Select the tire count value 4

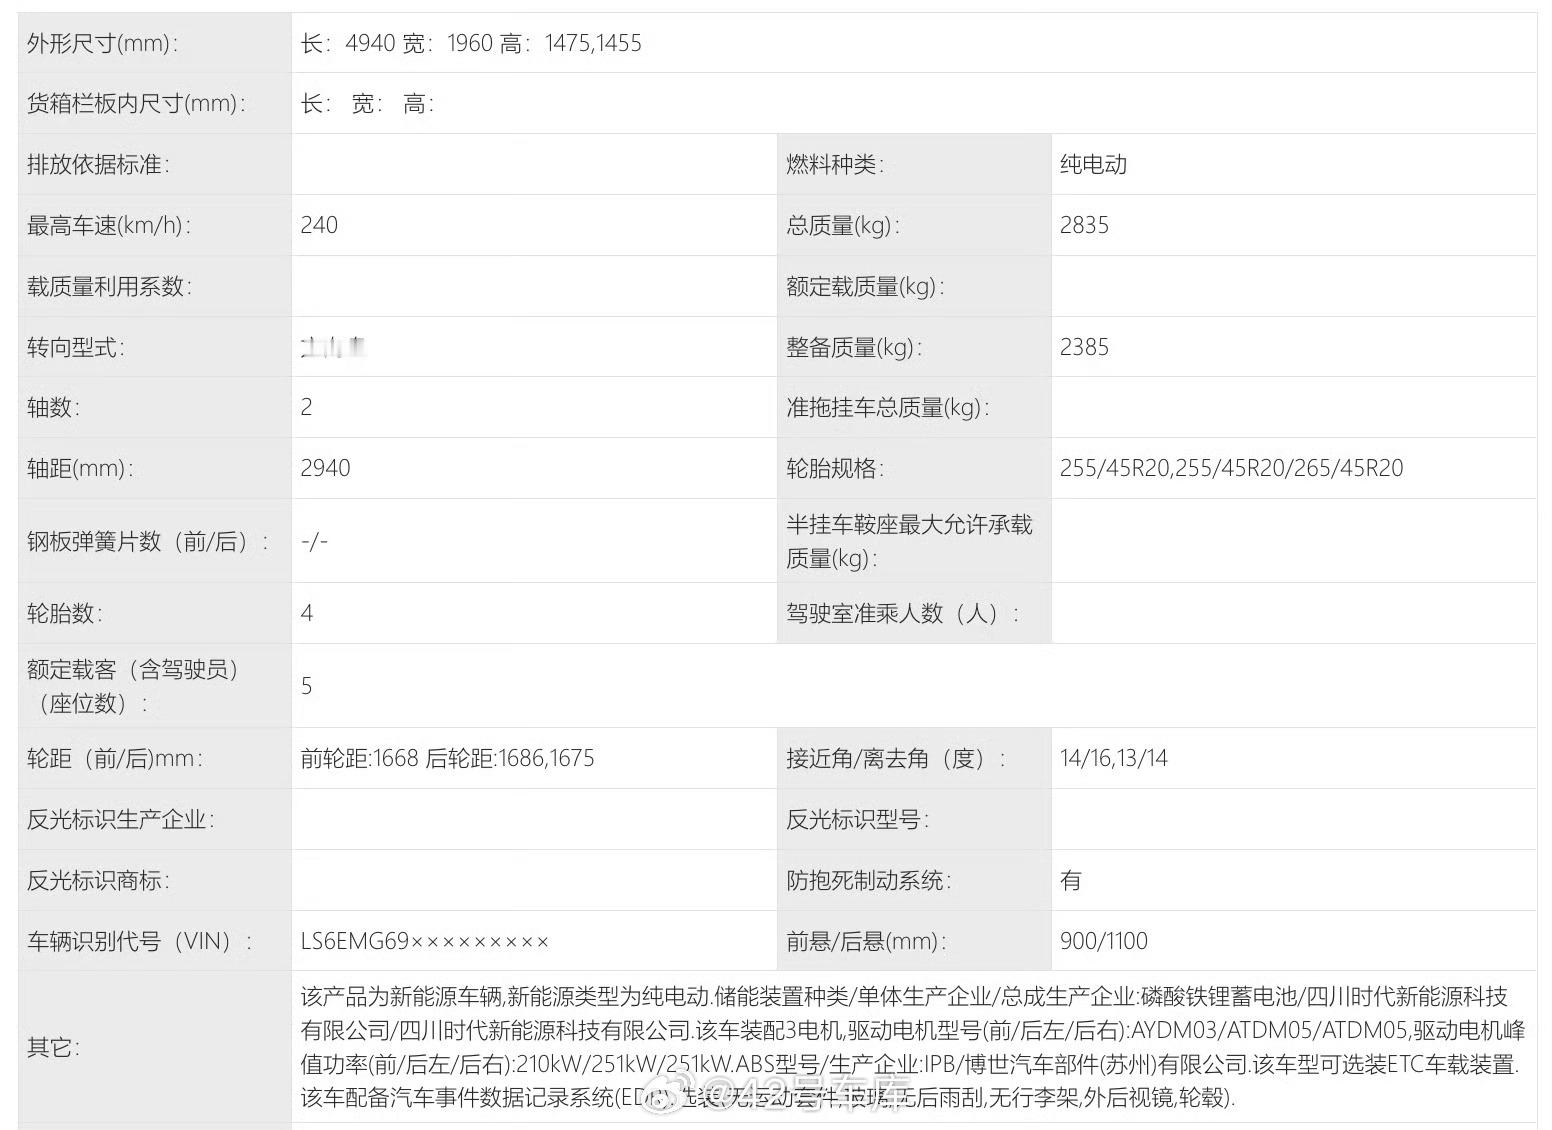306,614
